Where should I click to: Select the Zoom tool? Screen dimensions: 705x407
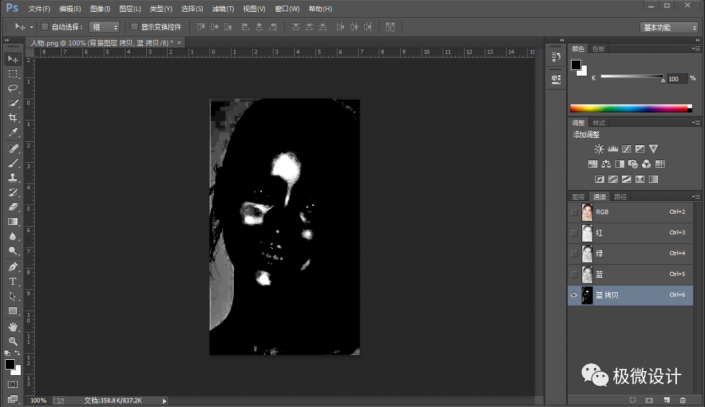pyautogui.click(x=13, y=340)
